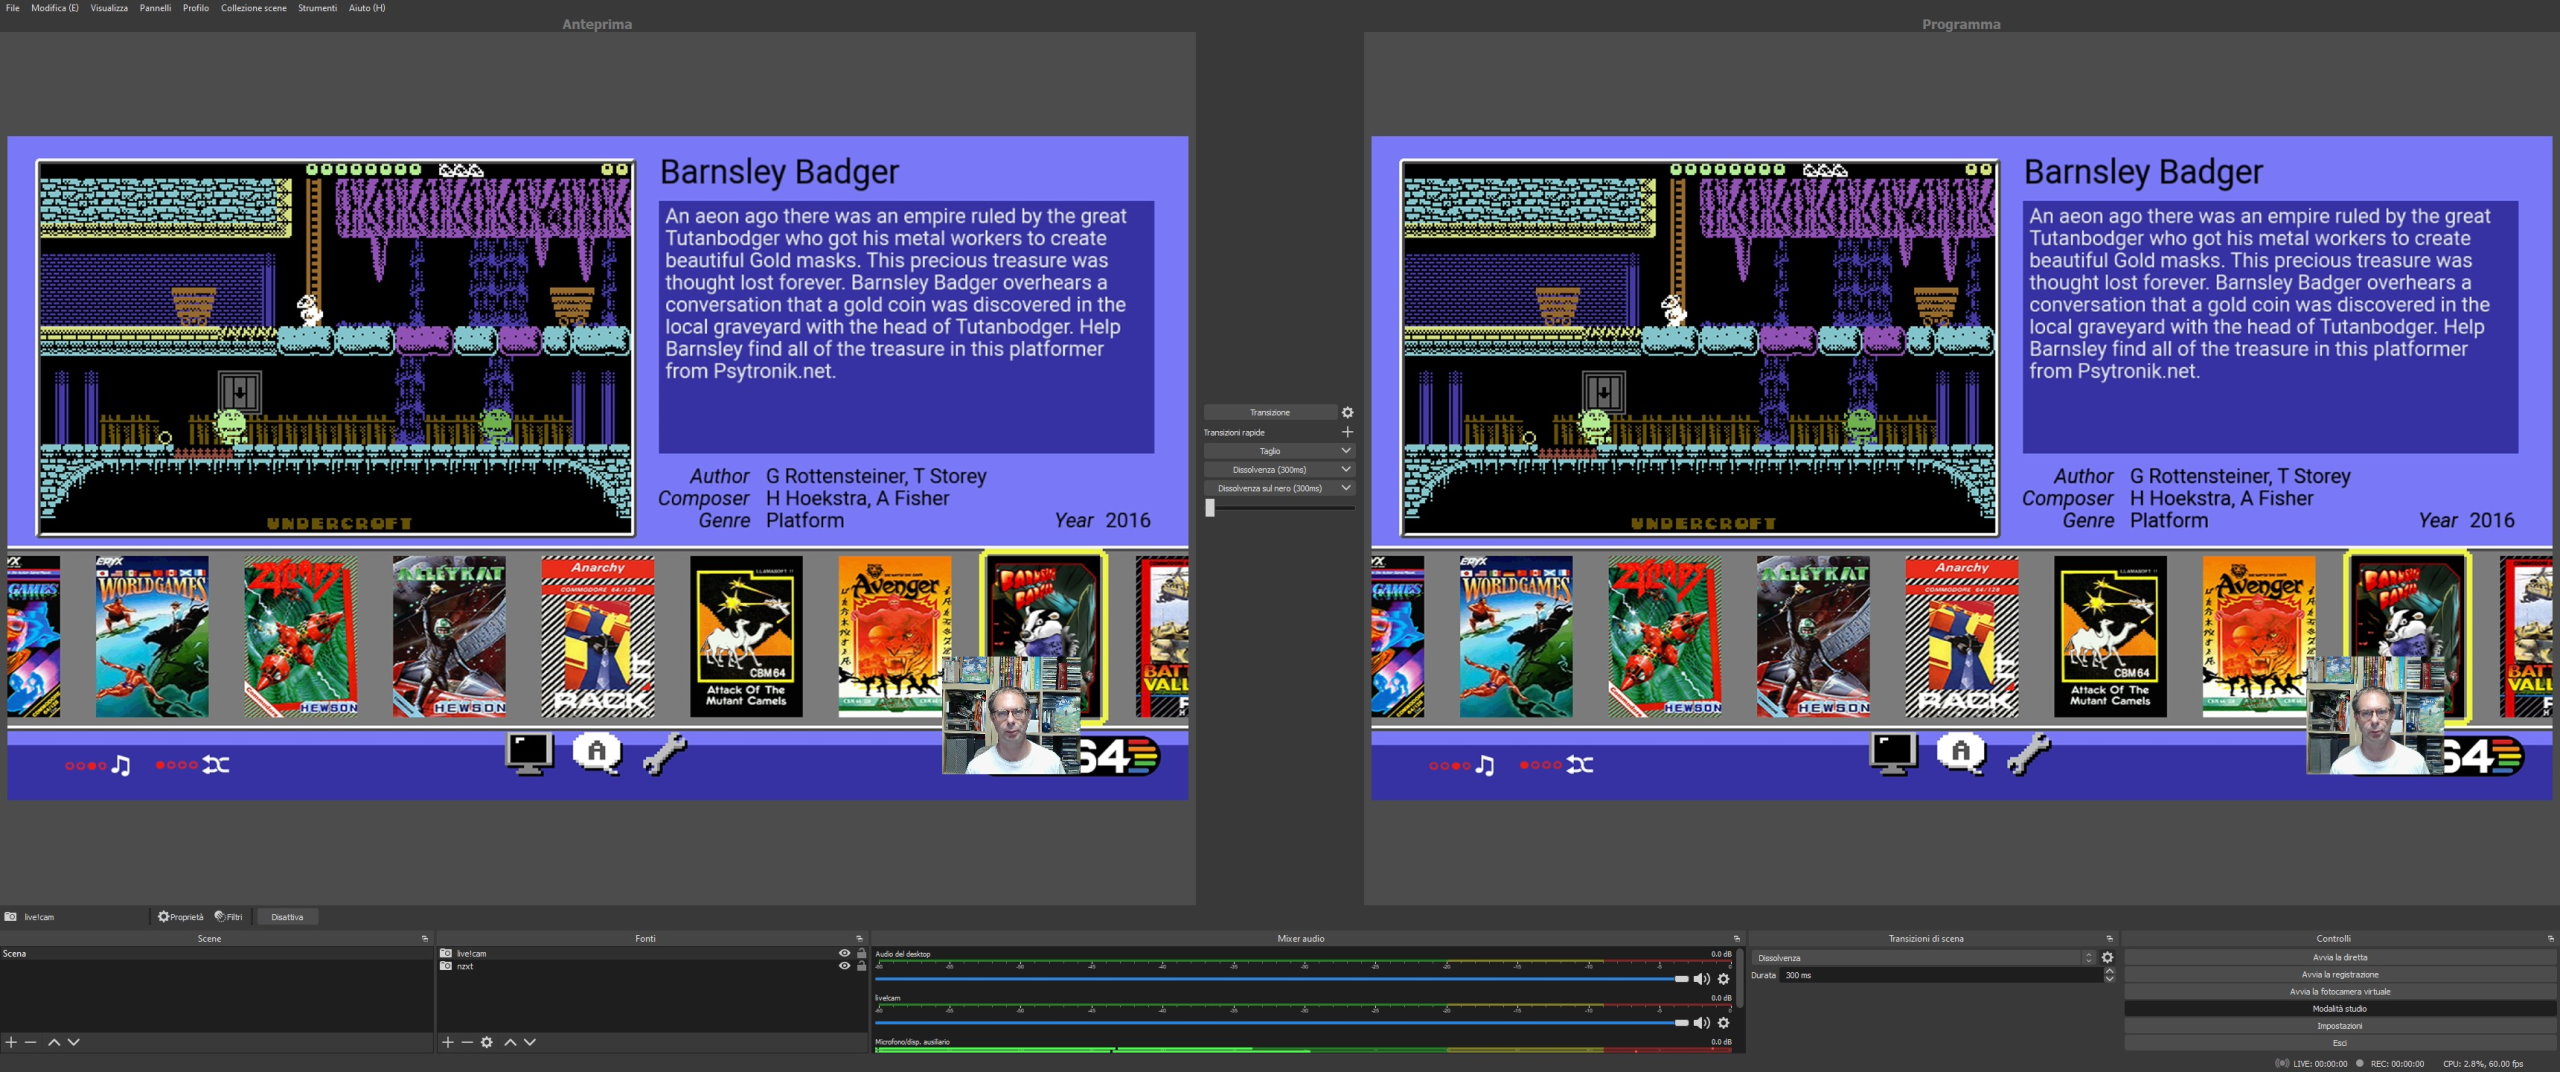This screenshot has width=2560, height=1072.
Task: Click the Mixer audio vertical scrollbar
Action: [x=1742, y=979]
